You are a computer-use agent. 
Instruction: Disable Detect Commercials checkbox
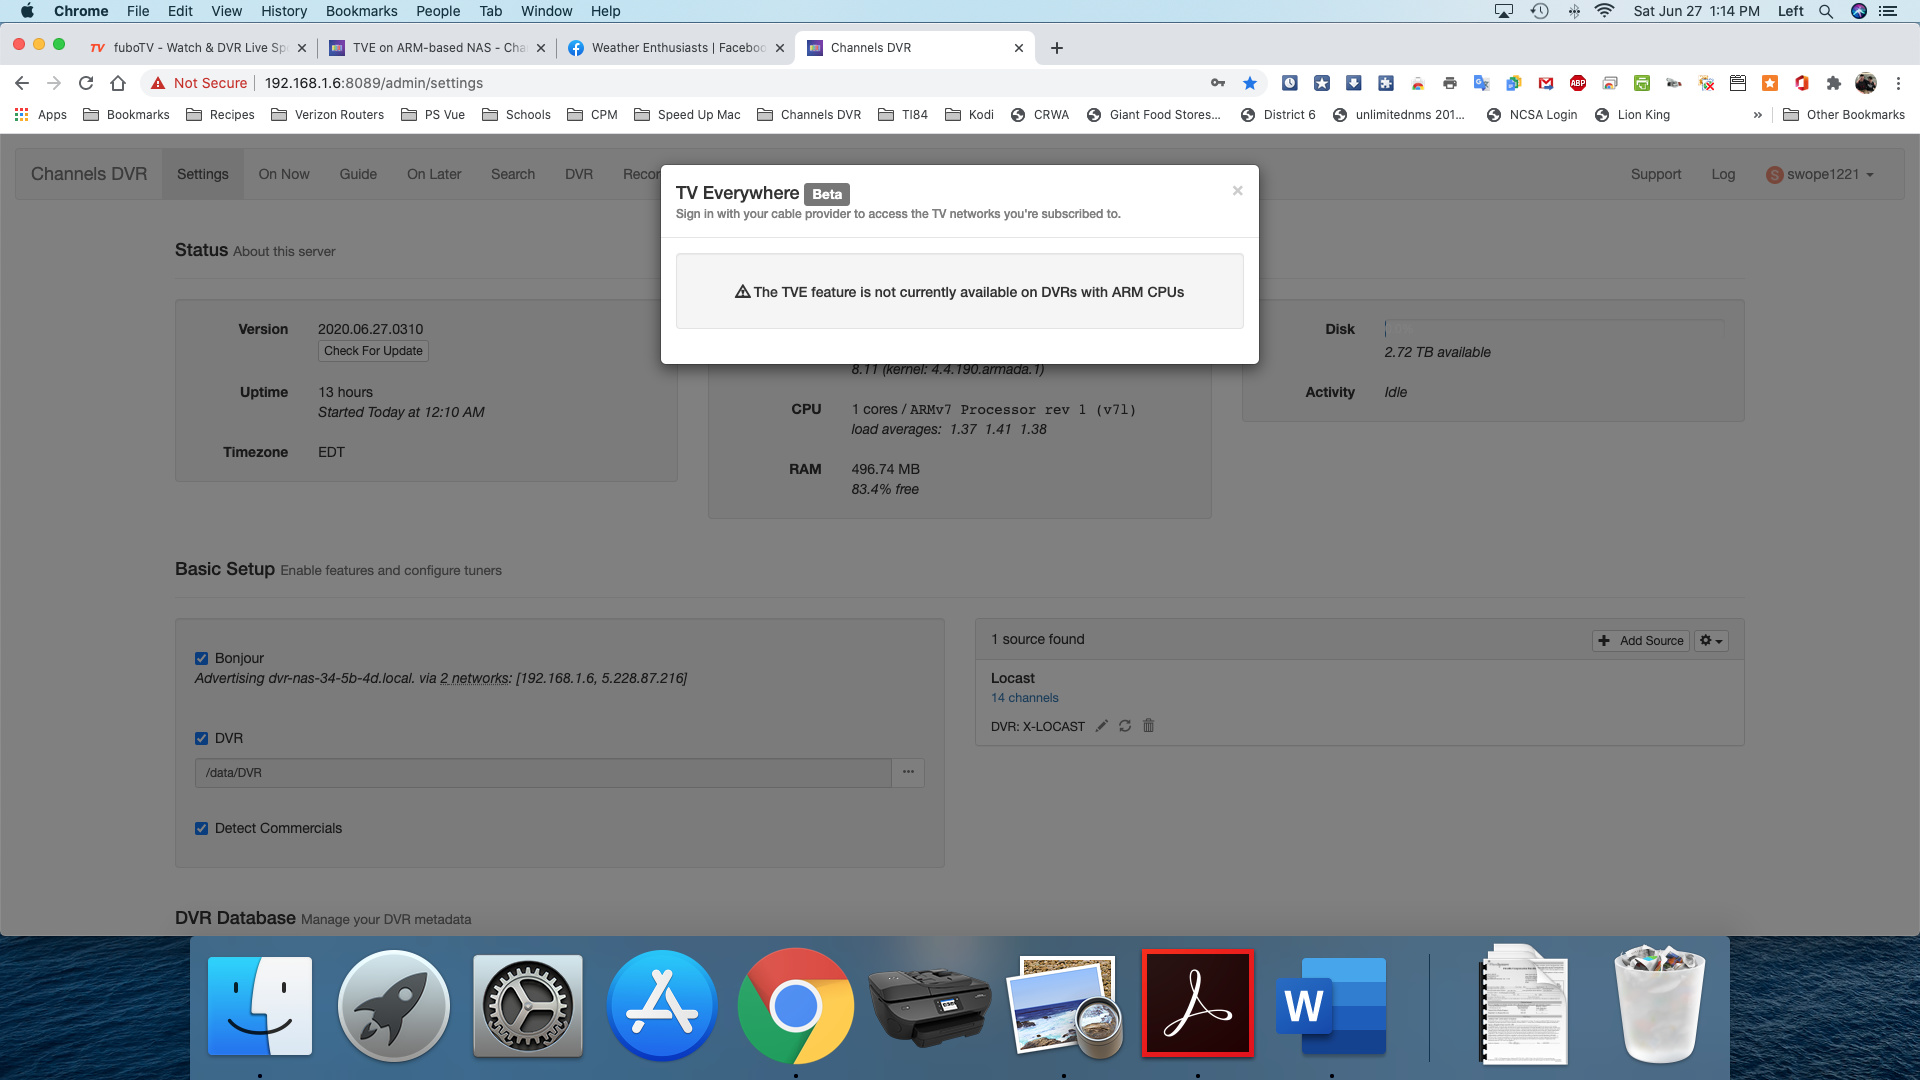coord(201,828)
